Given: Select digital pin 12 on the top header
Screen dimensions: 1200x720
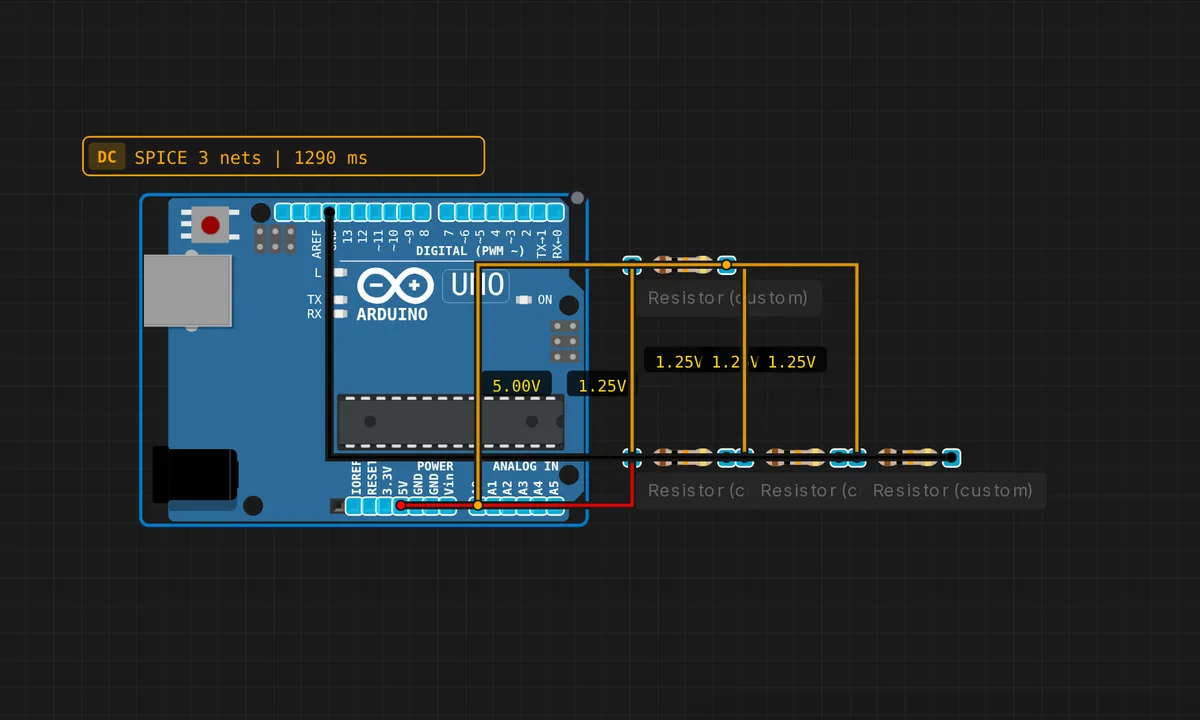Looking at the screenshot, I should coord(361,212).
